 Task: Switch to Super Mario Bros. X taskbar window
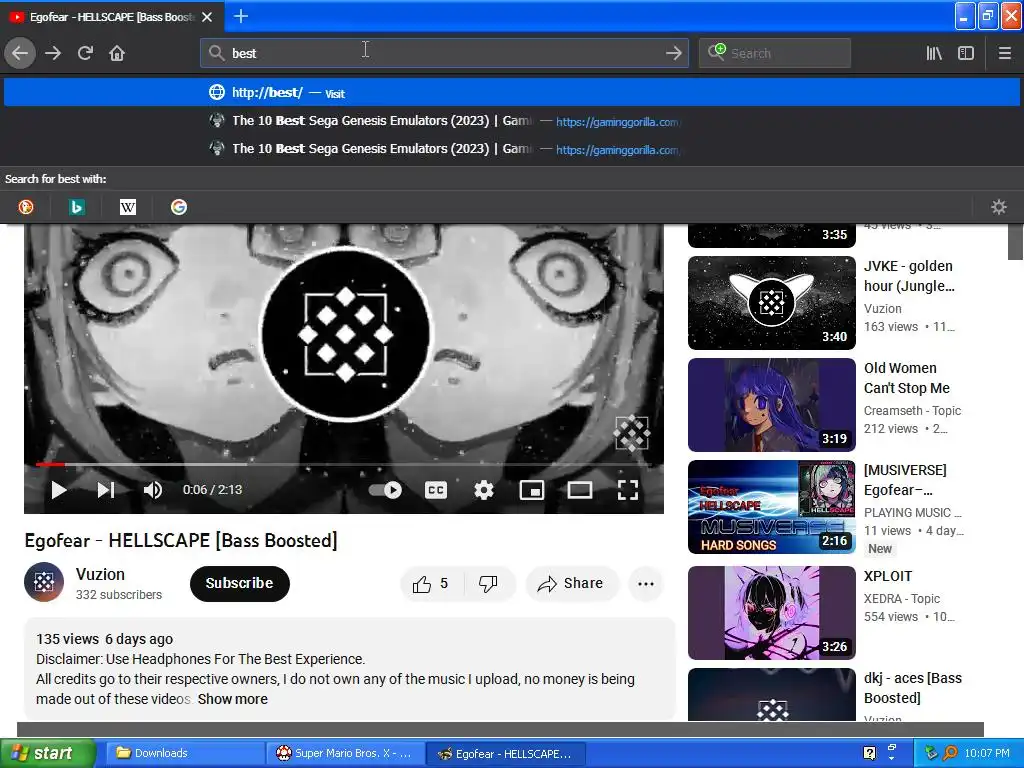click(x=345, y=754)
